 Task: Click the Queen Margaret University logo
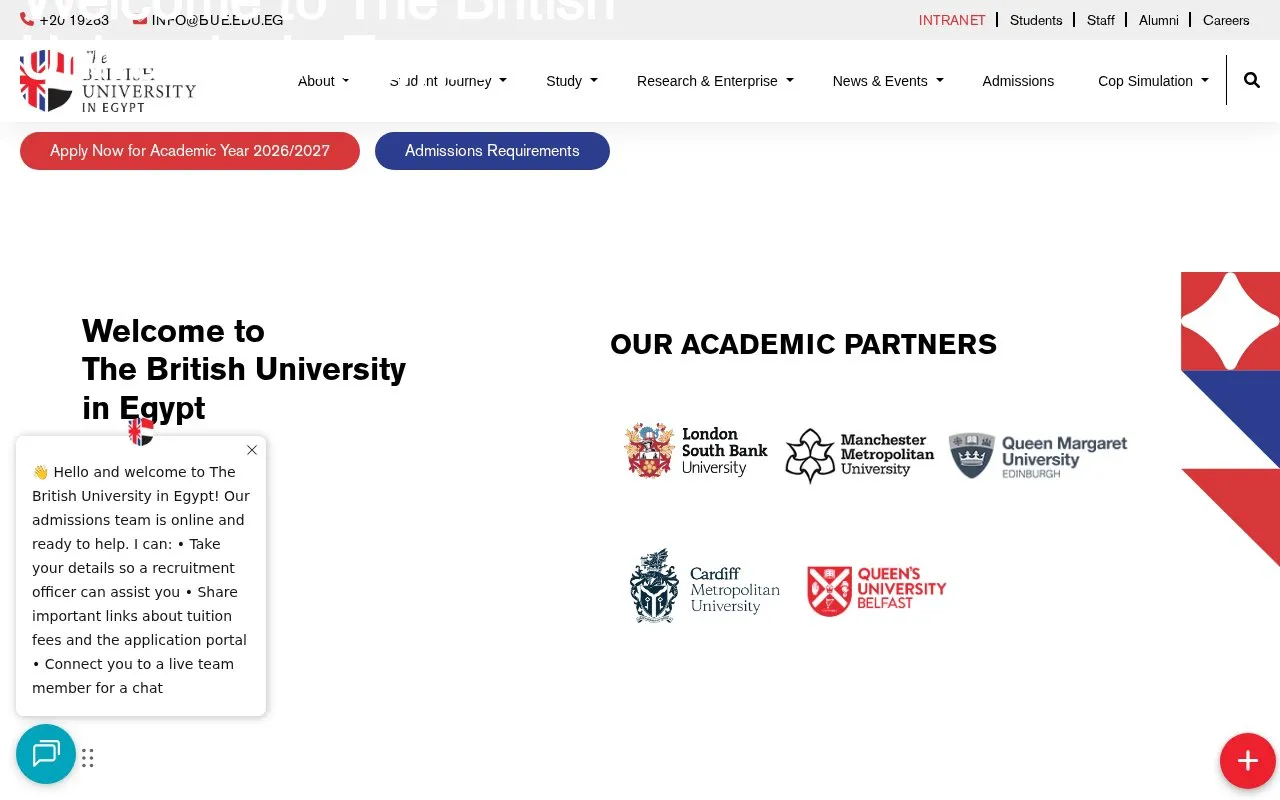pyautogui.click(x=1038, y=456)
